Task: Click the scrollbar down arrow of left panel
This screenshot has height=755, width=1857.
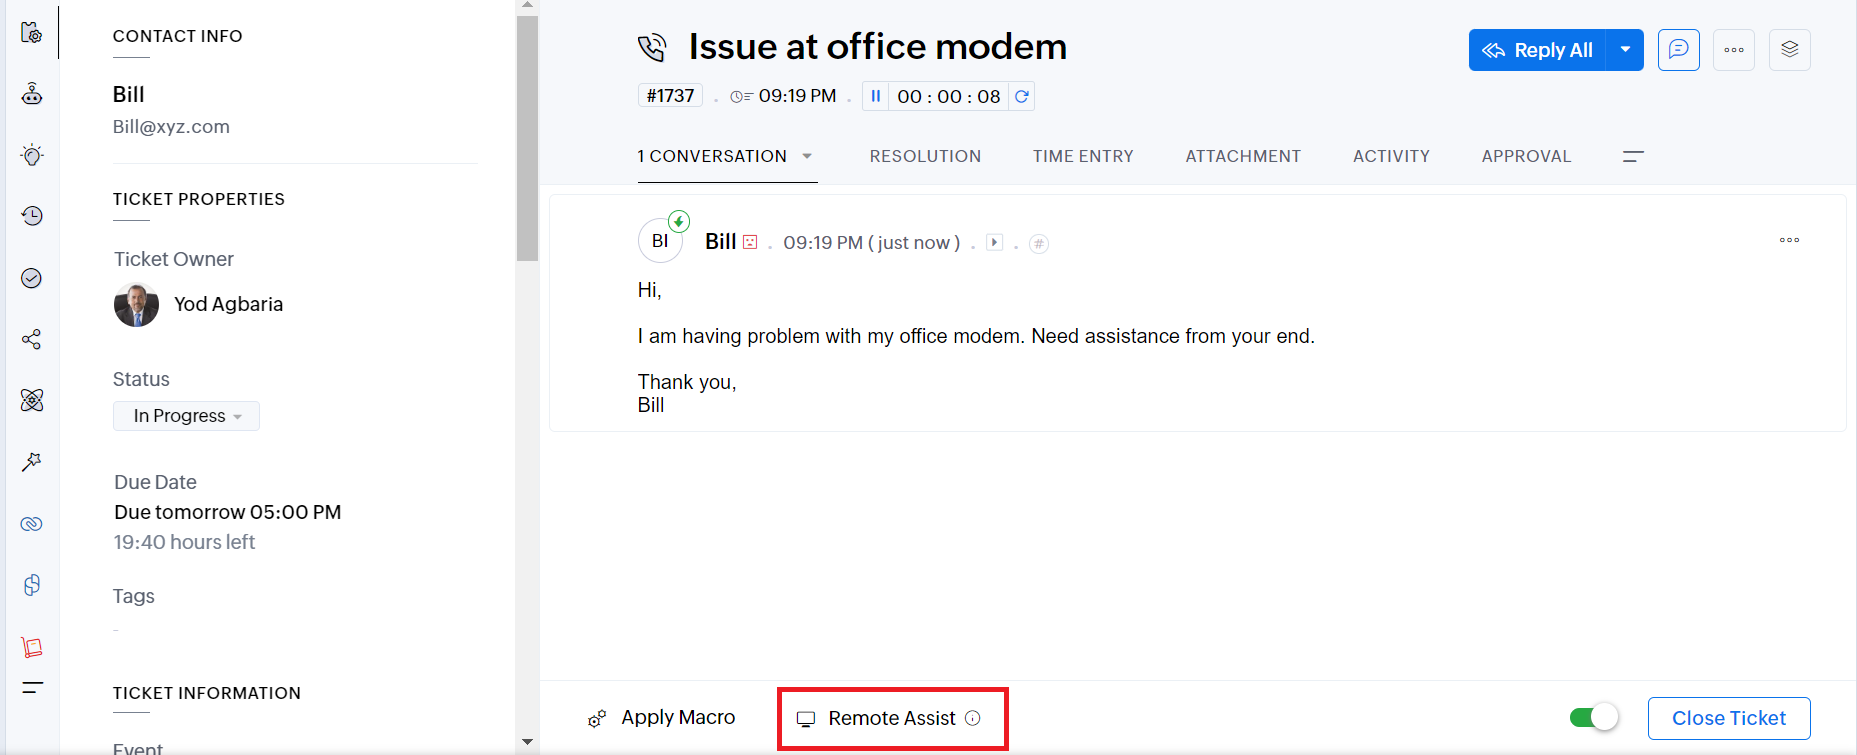Action: tap(527, 742)
